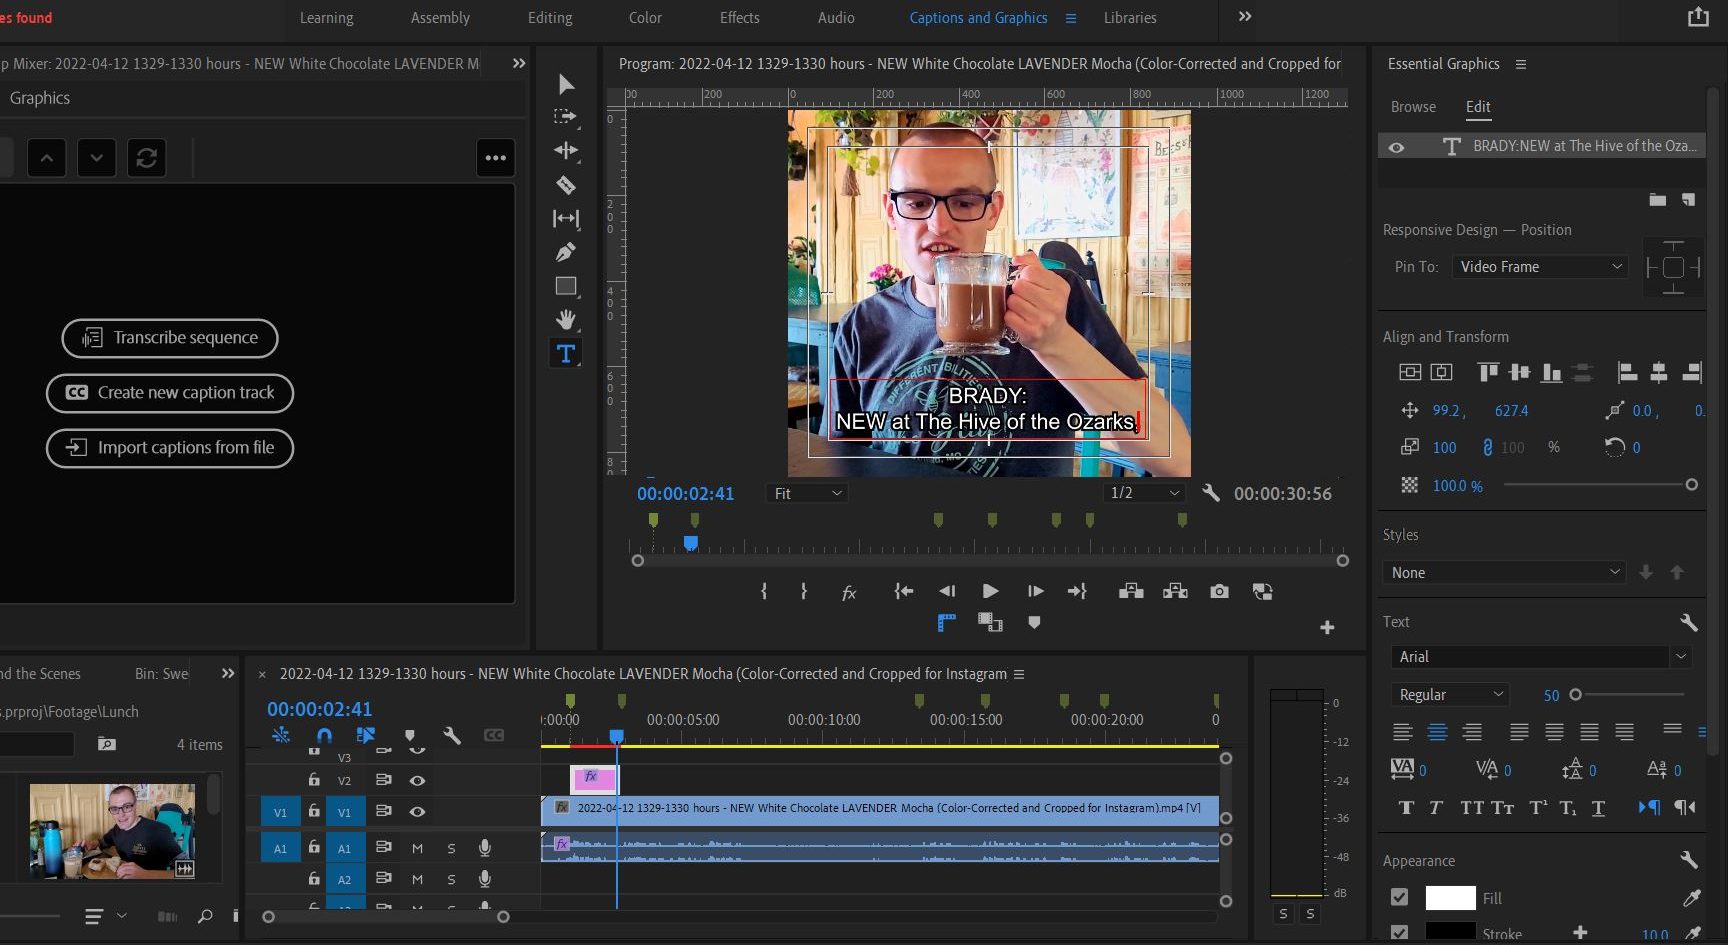Select the Pen tool
This screenshot has height=945, width=1728.
tap(566, 252)
